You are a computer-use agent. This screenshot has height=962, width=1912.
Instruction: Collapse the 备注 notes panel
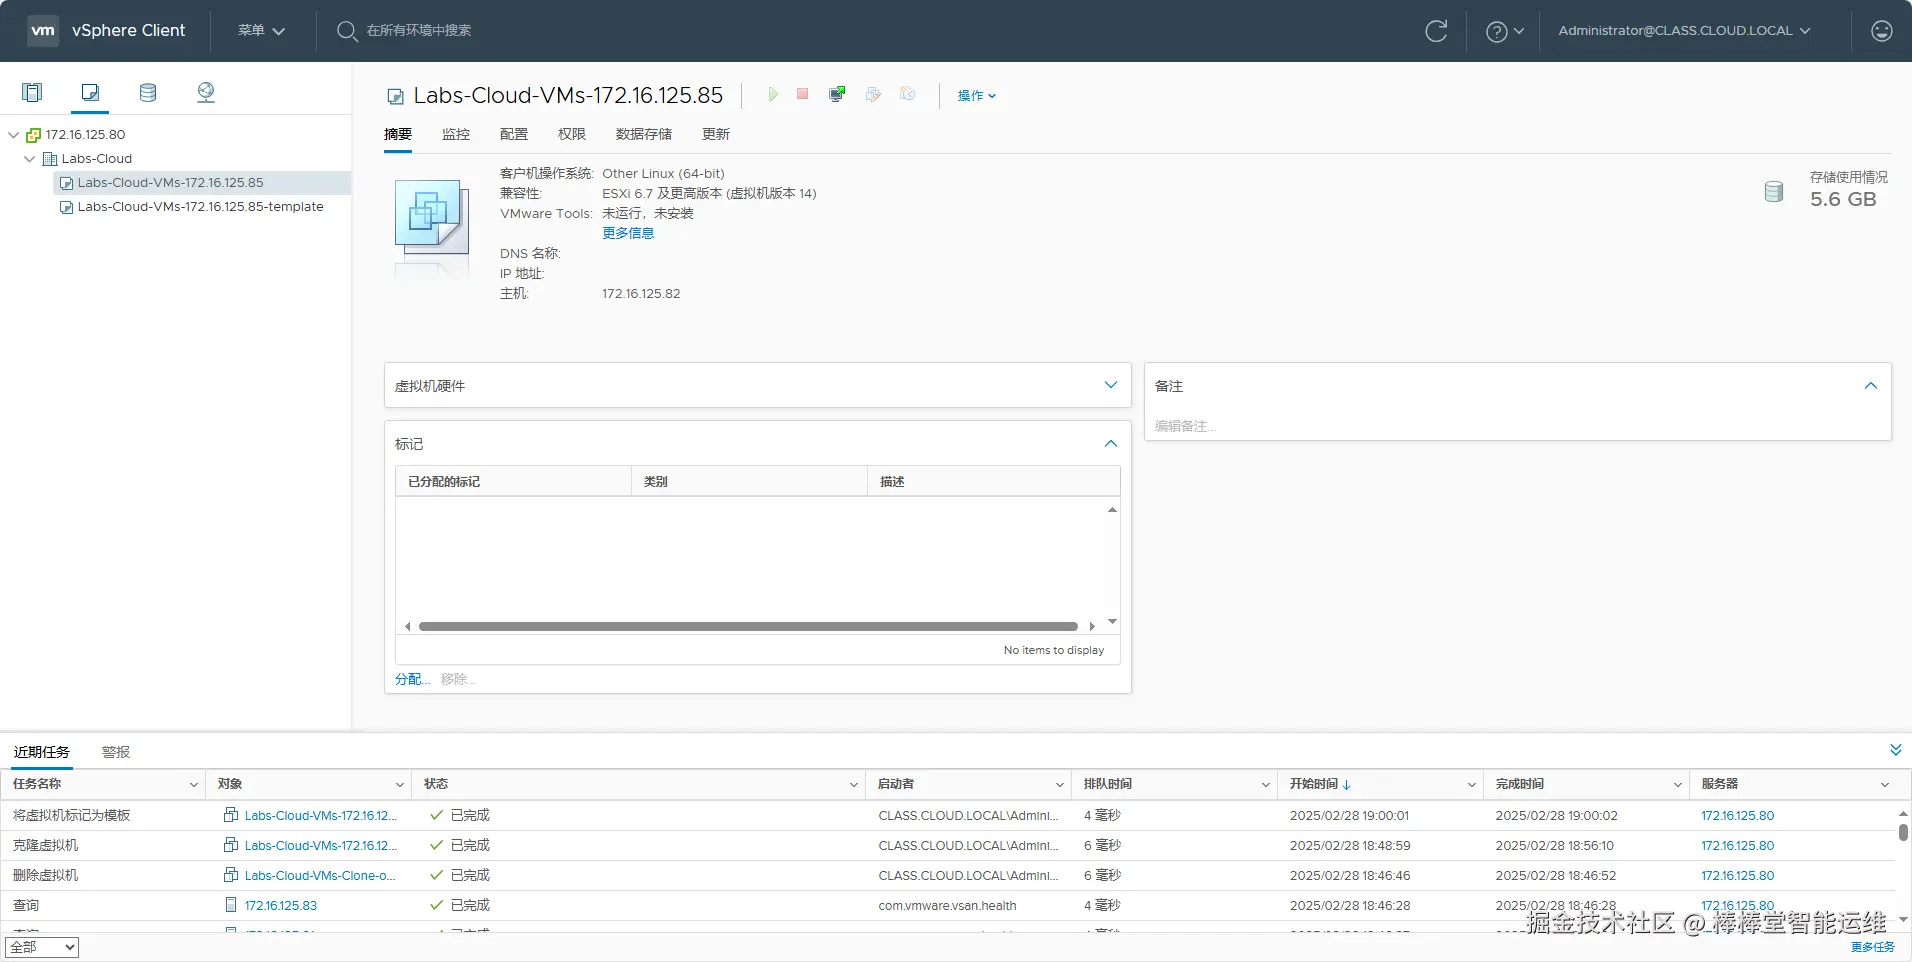click(1871, 385)
